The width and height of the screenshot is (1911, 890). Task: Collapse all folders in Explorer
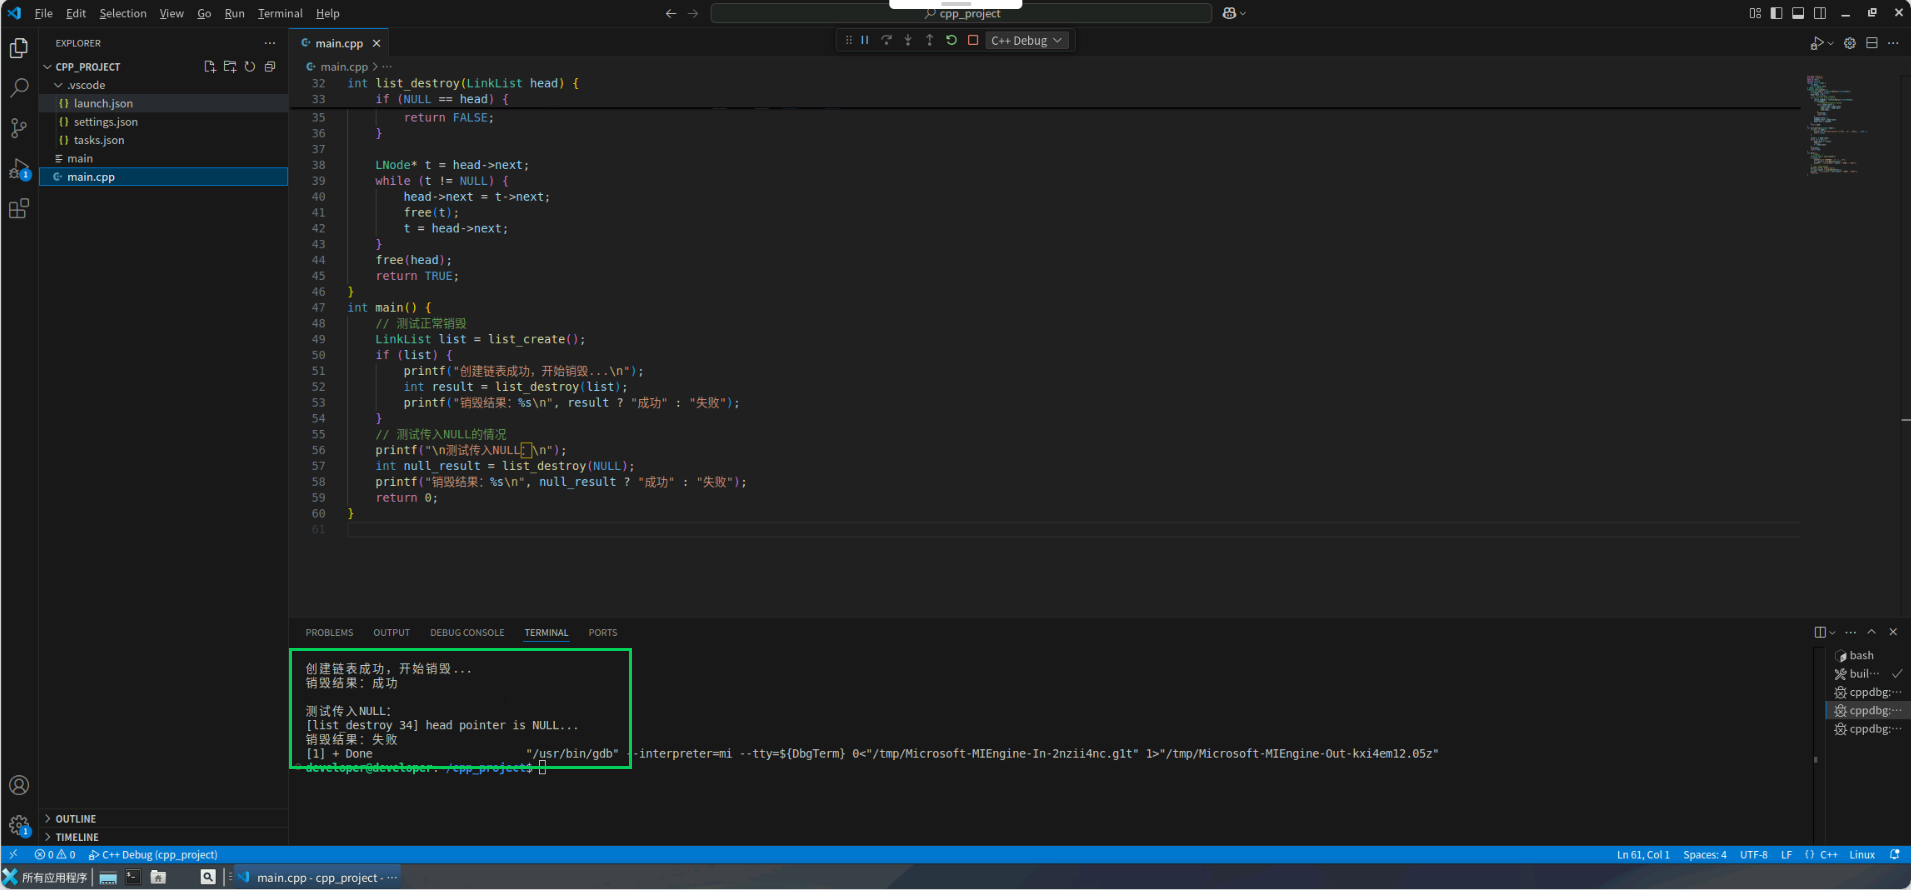click(270, 66)
